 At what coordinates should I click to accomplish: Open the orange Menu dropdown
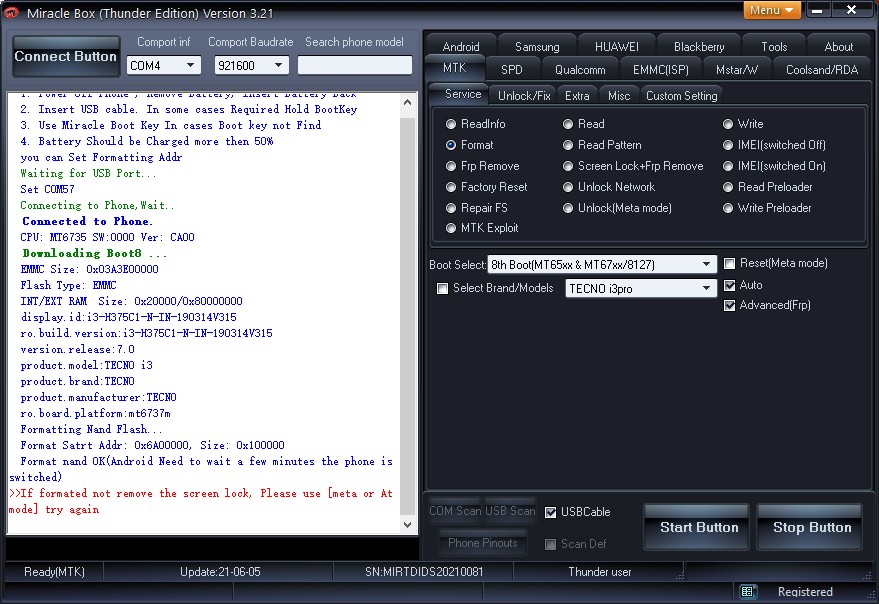[x=771, y=10]
